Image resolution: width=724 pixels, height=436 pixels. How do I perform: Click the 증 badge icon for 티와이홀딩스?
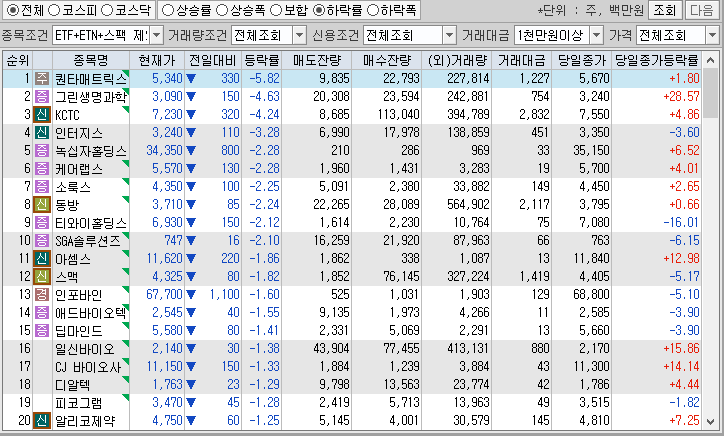[42, 223]
